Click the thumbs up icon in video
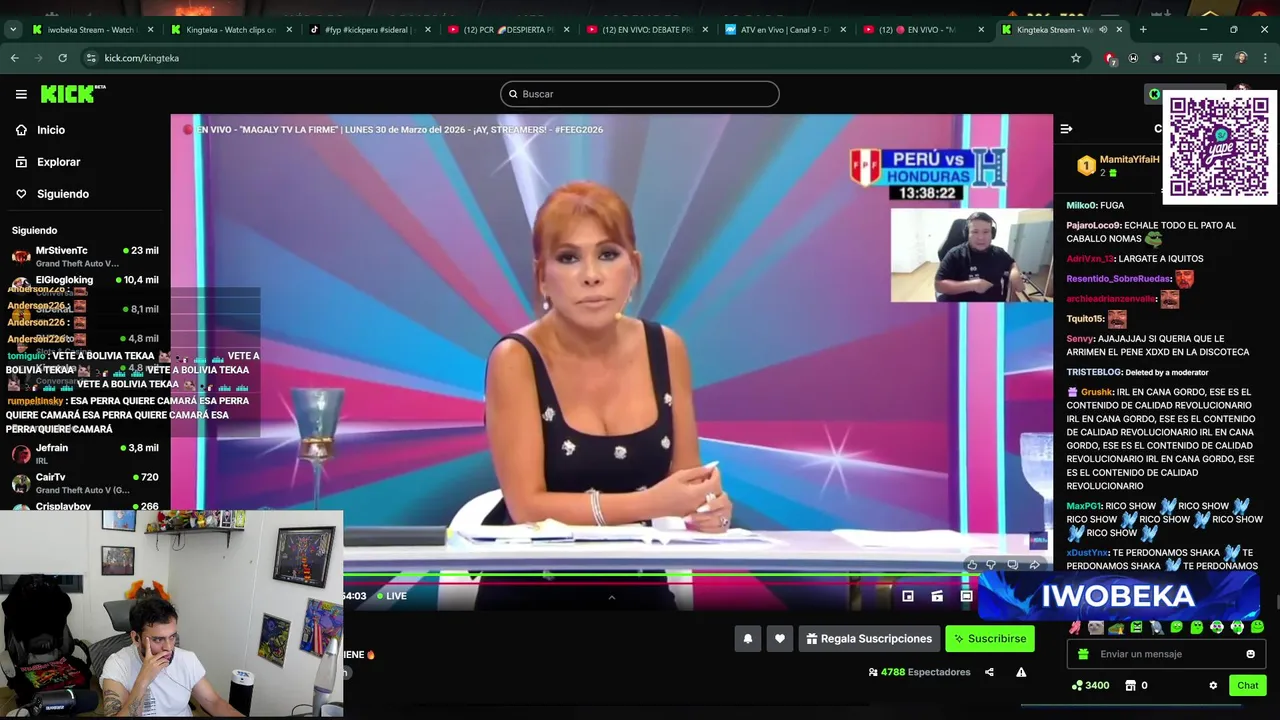This screenshot has height=720, width=1280. point(972,565)
